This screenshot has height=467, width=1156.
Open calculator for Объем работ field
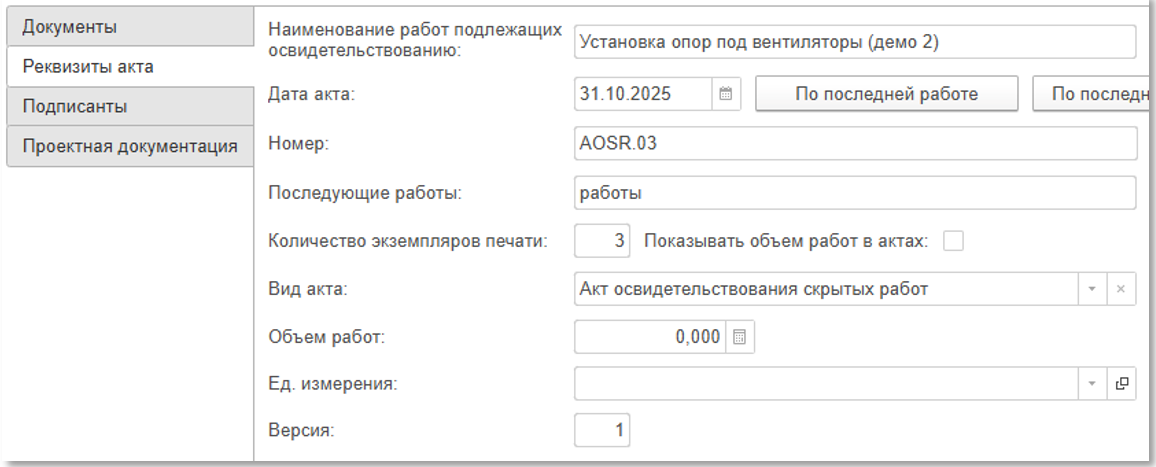[740, 337]
